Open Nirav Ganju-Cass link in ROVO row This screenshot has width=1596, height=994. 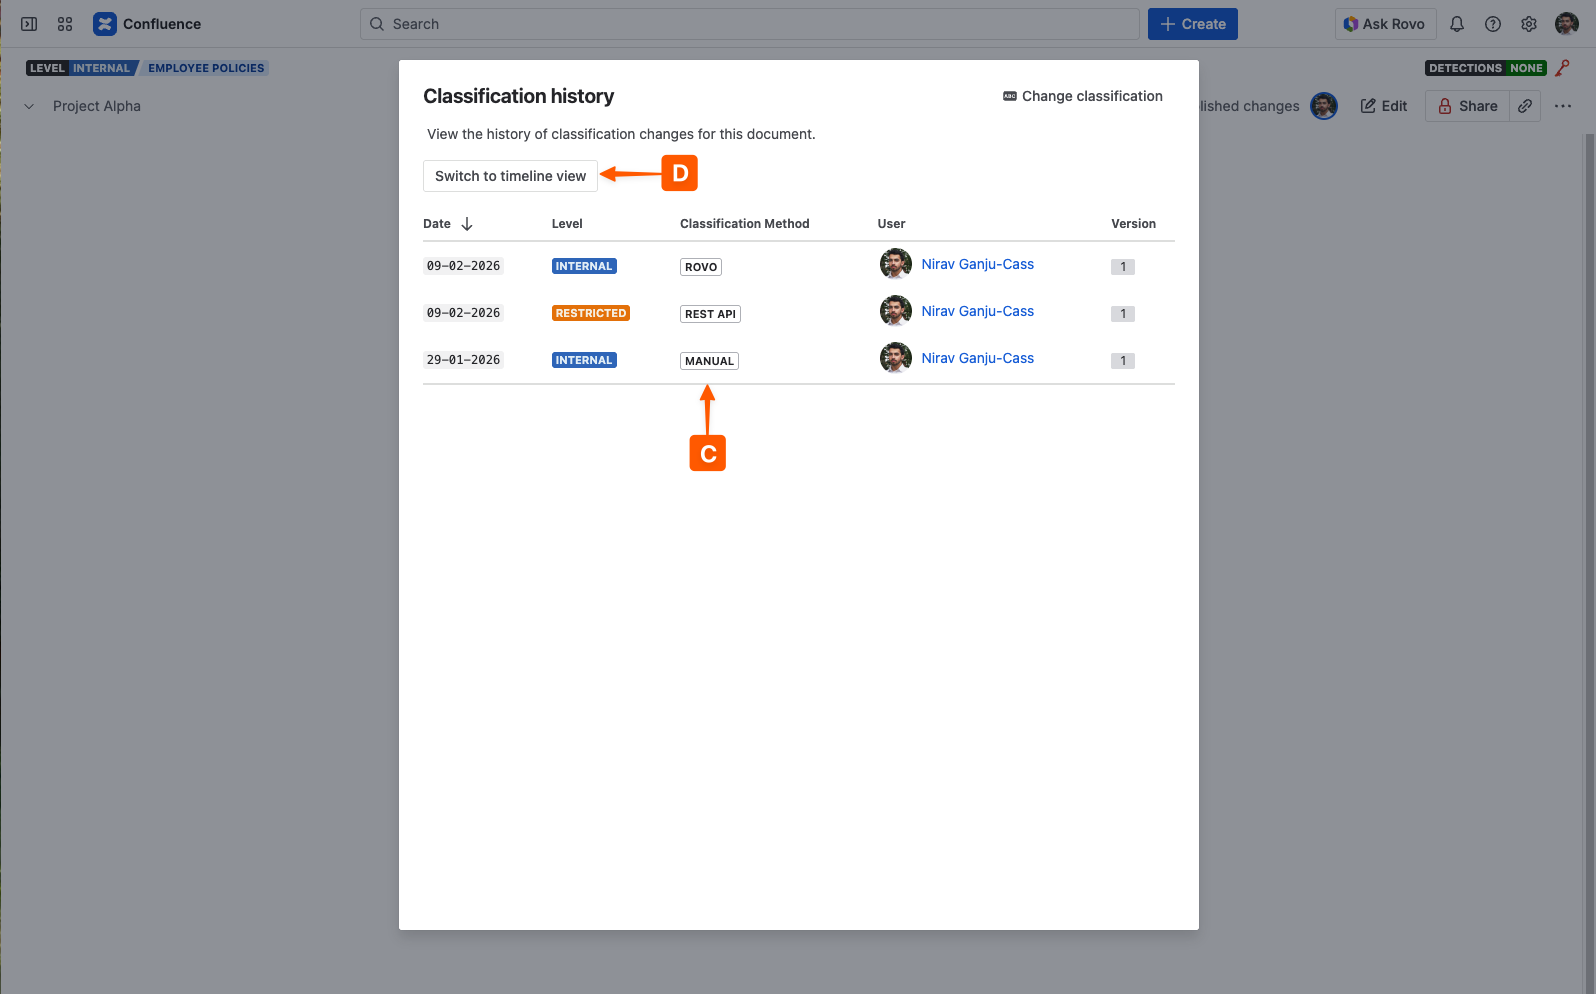pos(977,264)
